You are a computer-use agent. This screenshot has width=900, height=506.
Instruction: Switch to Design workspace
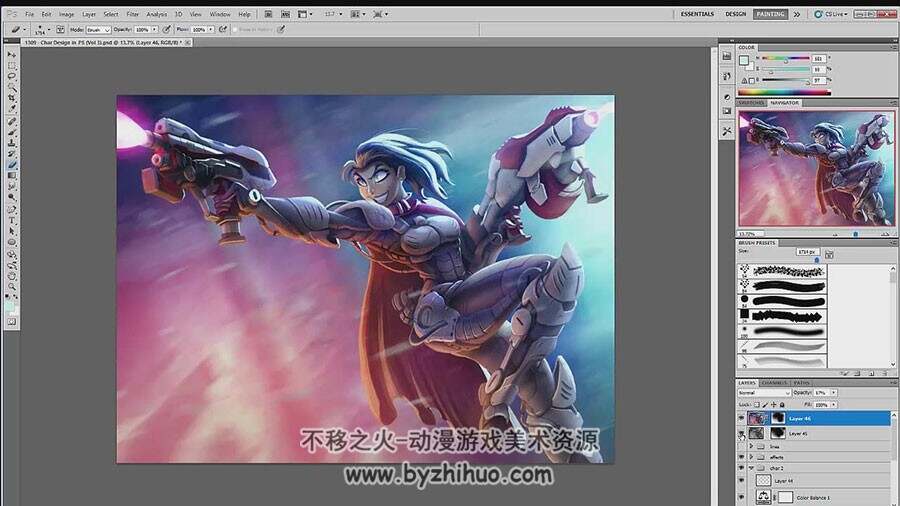735,14
